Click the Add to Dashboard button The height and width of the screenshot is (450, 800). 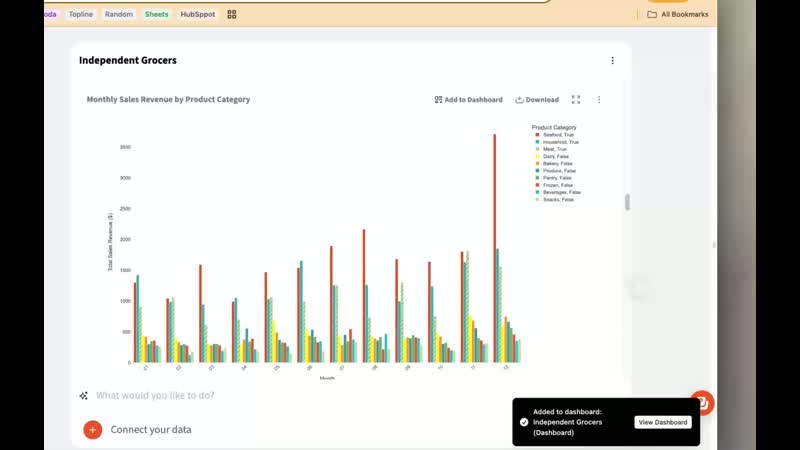click(468, 100)
